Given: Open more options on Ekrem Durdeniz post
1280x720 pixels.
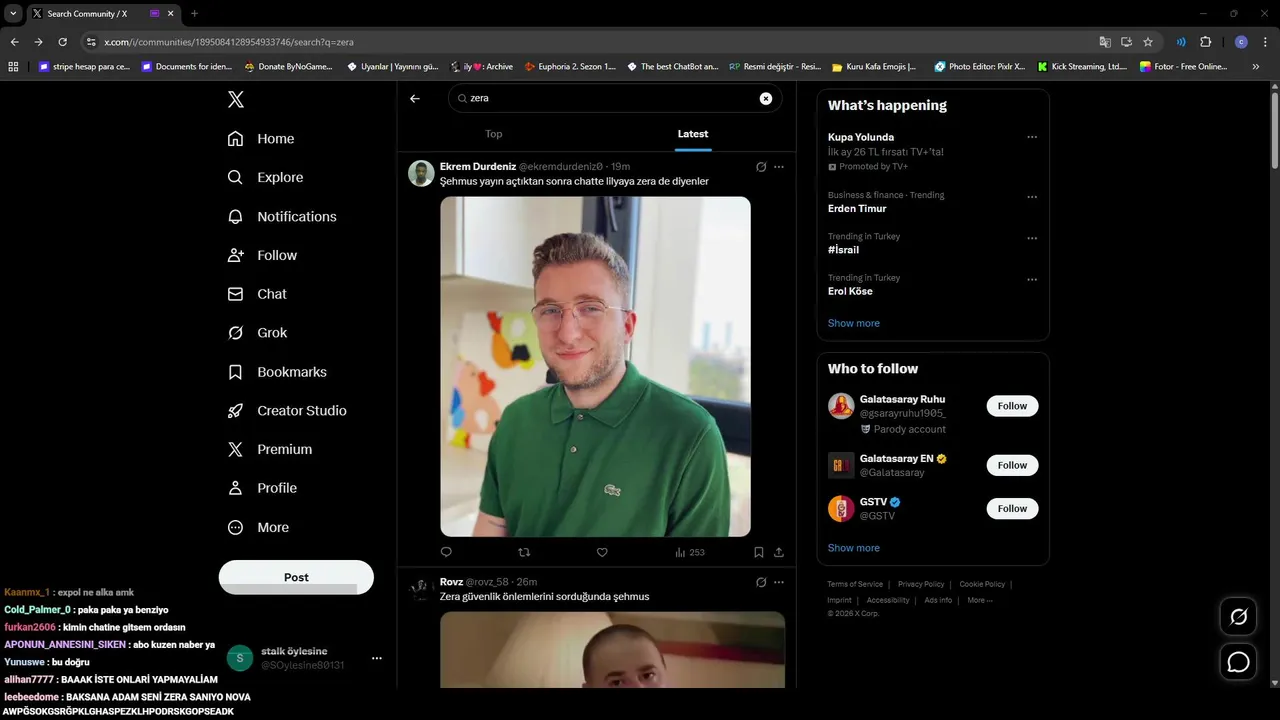Looking at the screenshot, I should 779,167.
